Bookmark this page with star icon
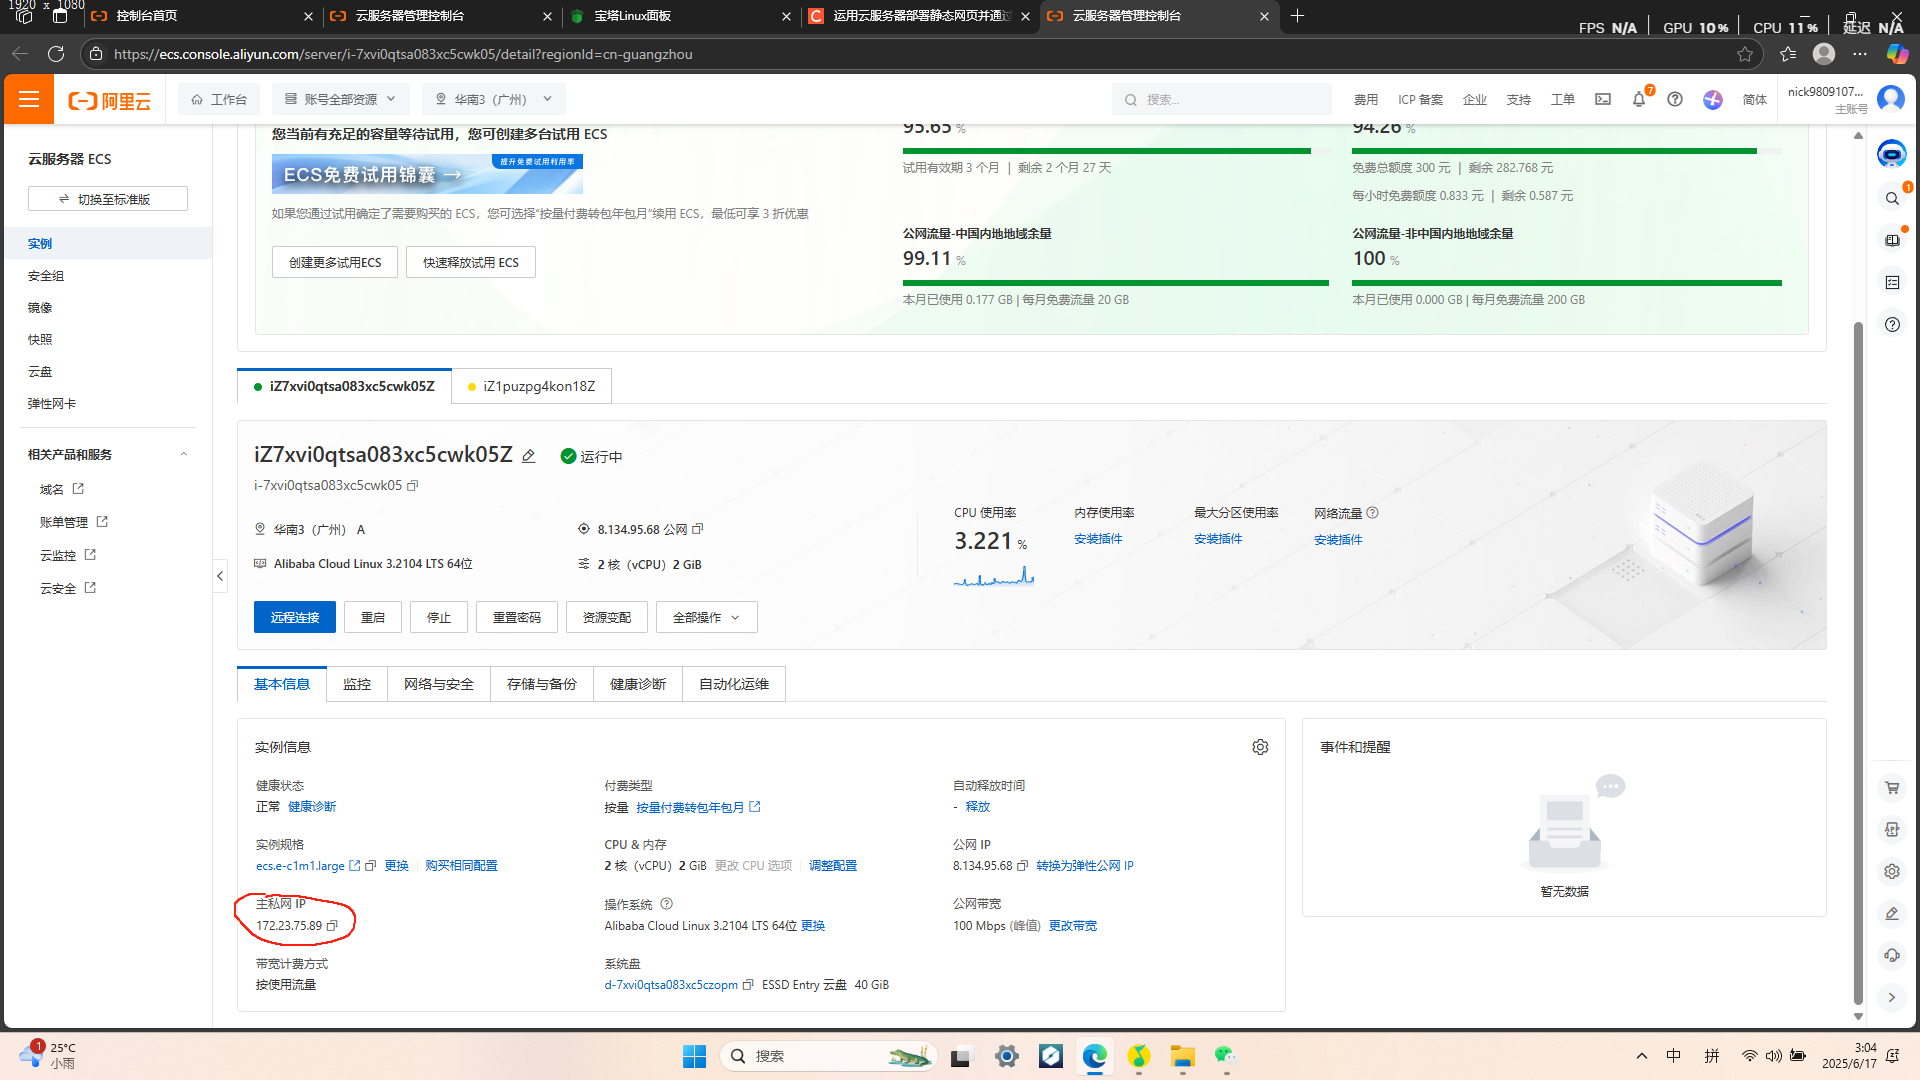This screenshot has width=1920, height=1080. coord(1745,54)
